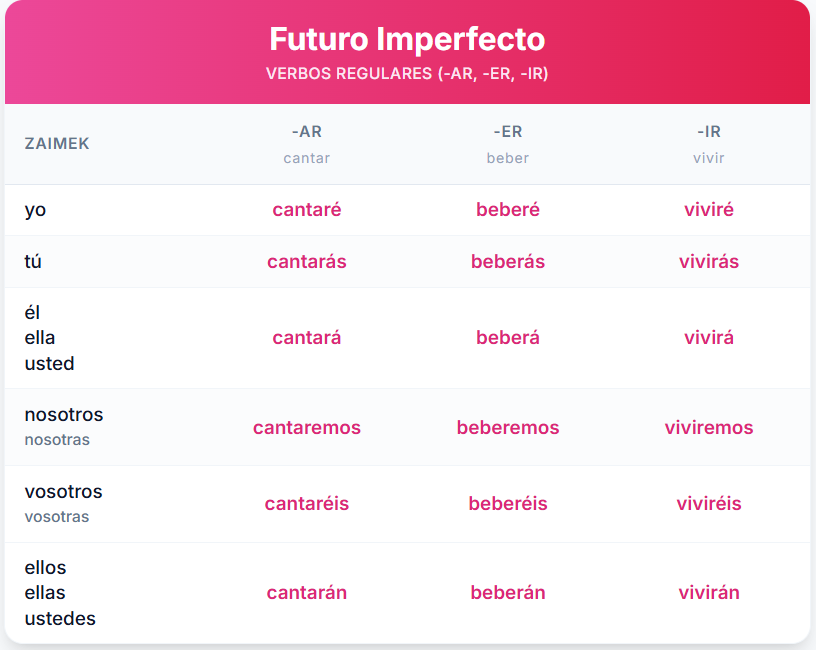Click the word beberemos
This screenshot has width=816, height=650.
coord(507,427)
